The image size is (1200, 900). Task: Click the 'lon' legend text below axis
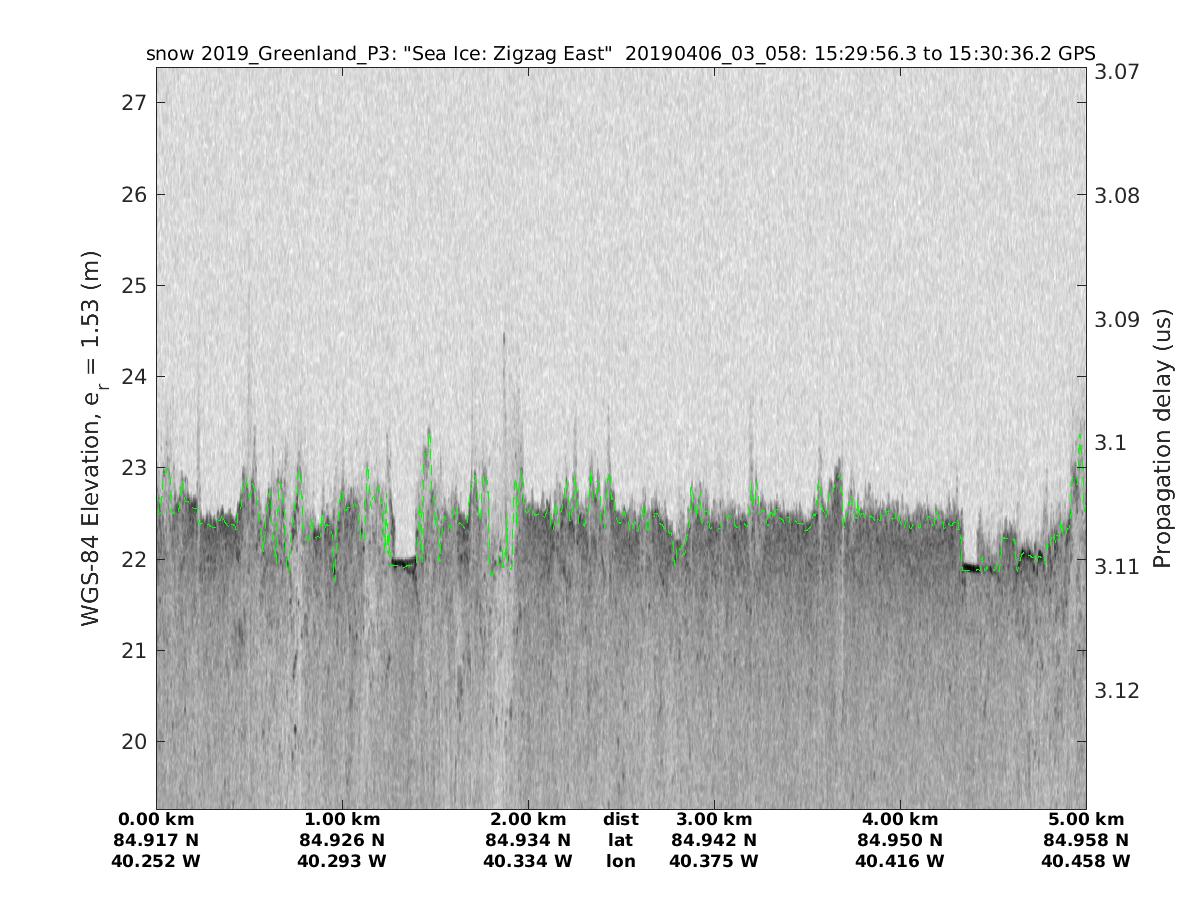click(621, 861)
